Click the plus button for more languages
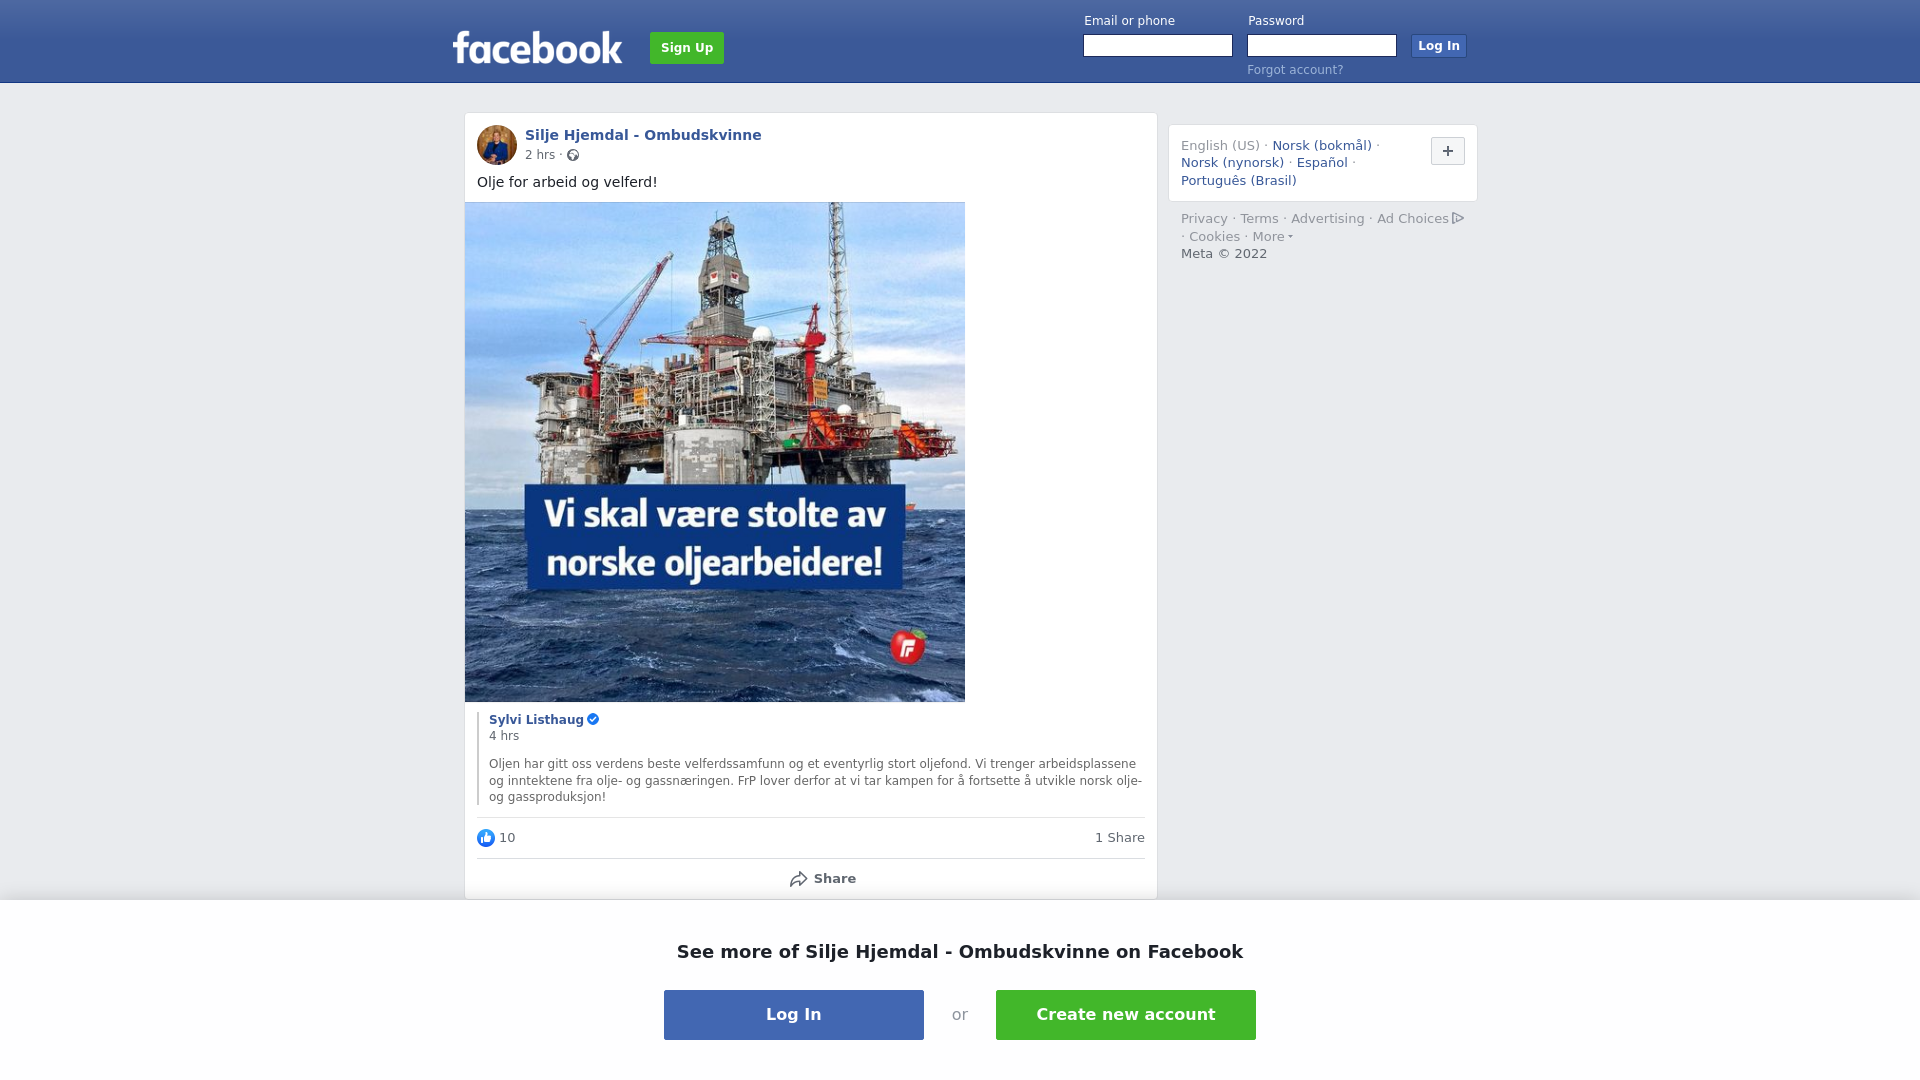The image size is (1920, 1080). coord(1448,151)
